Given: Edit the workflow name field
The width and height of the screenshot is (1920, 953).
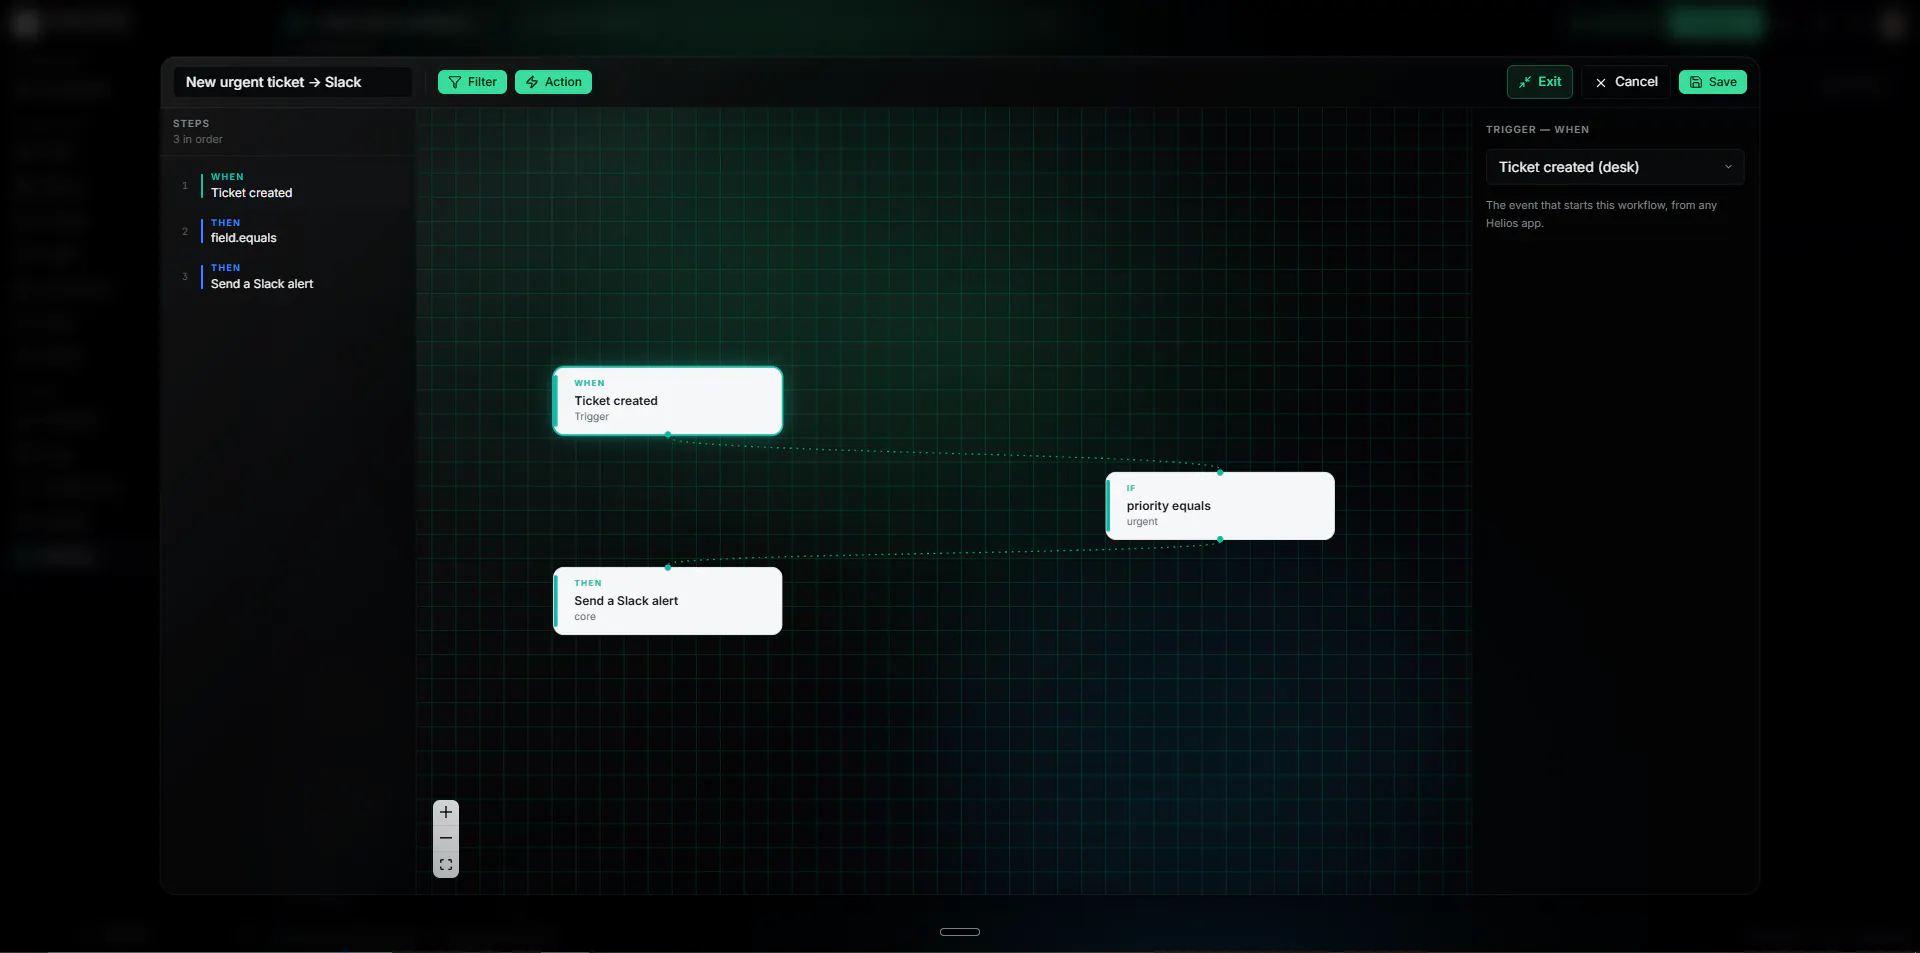Looking at the screenshot, I should click(x=292, y=82).
